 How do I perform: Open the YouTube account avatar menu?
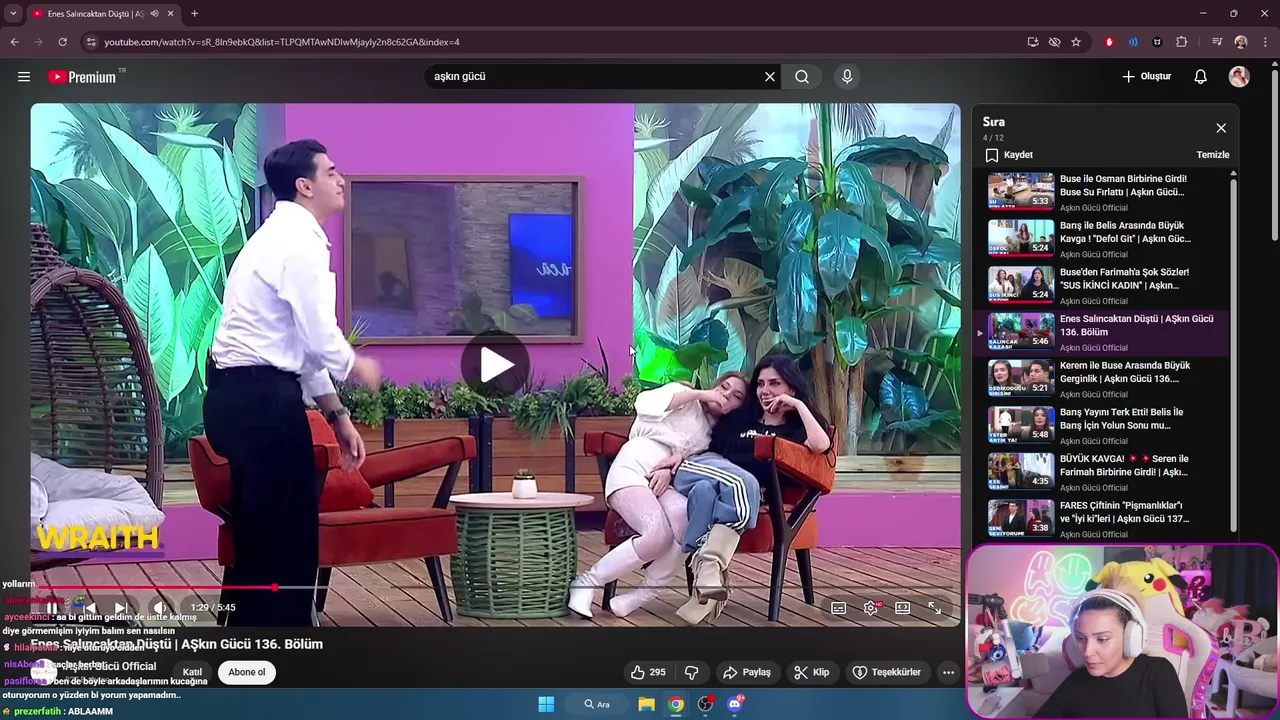(1239, 76)
